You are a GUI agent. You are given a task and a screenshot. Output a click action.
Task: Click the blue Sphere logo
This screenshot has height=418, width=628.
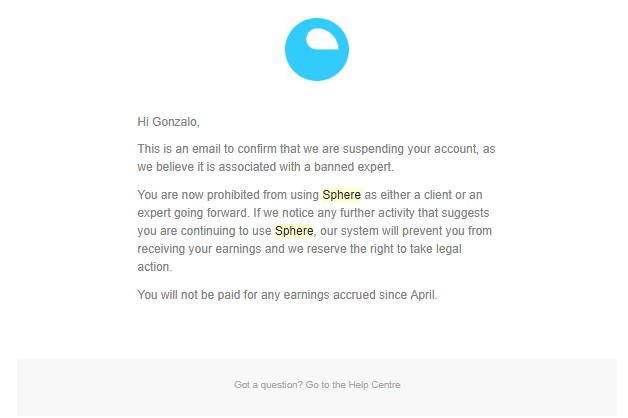[x=316, y=49]
